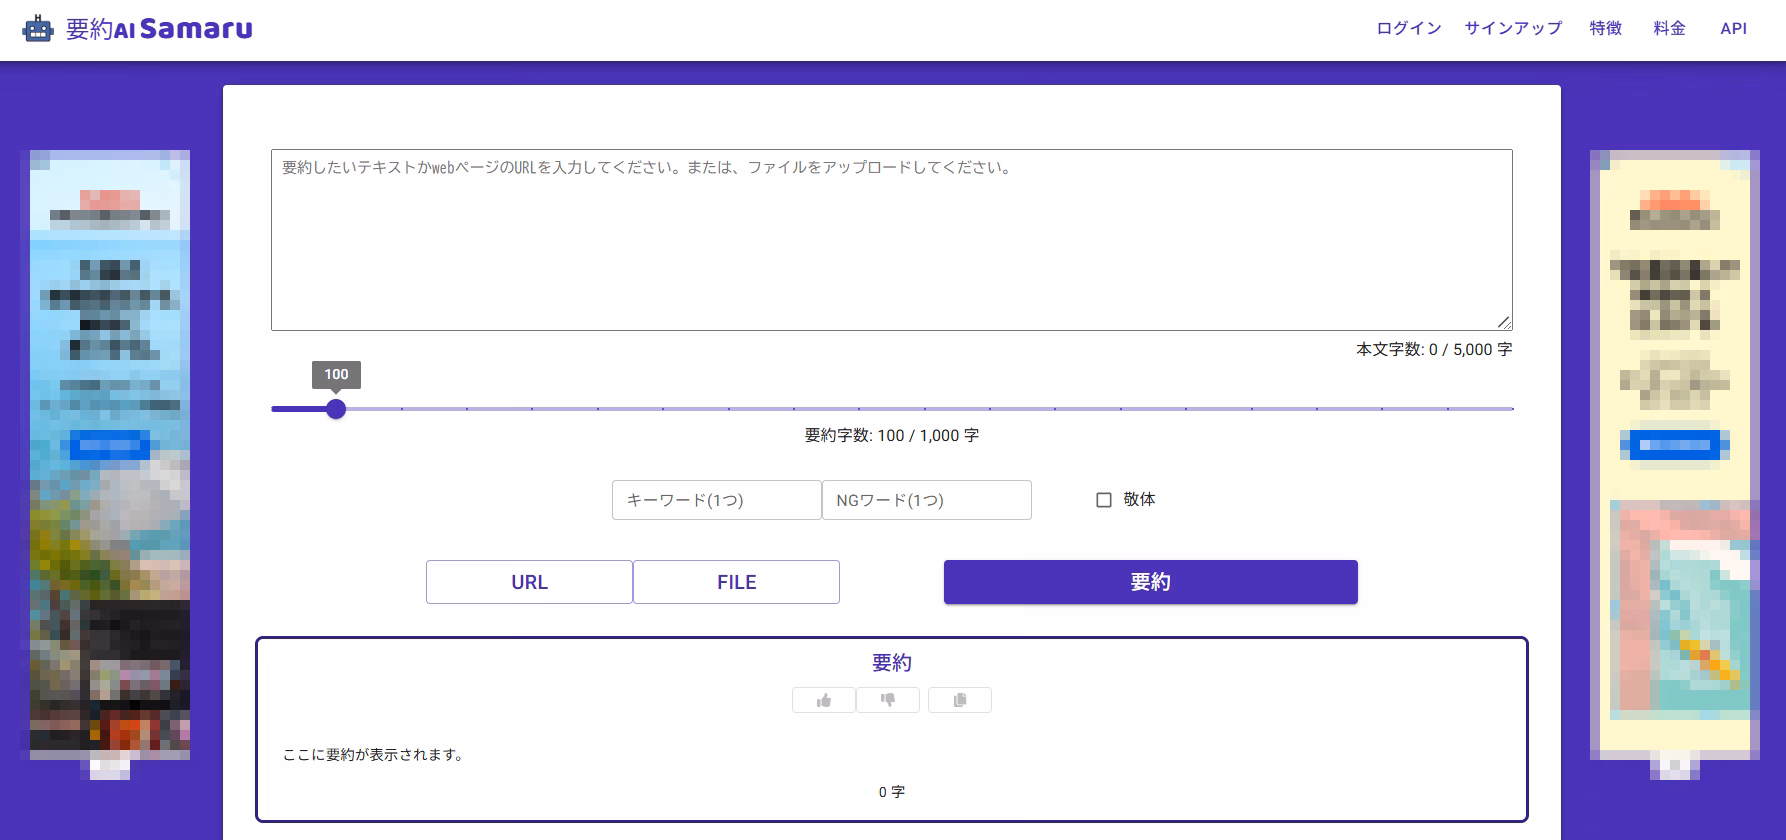Click the text area resize handle
The height and width of the screenshot is (840, 1786).
pos(1503,322)
